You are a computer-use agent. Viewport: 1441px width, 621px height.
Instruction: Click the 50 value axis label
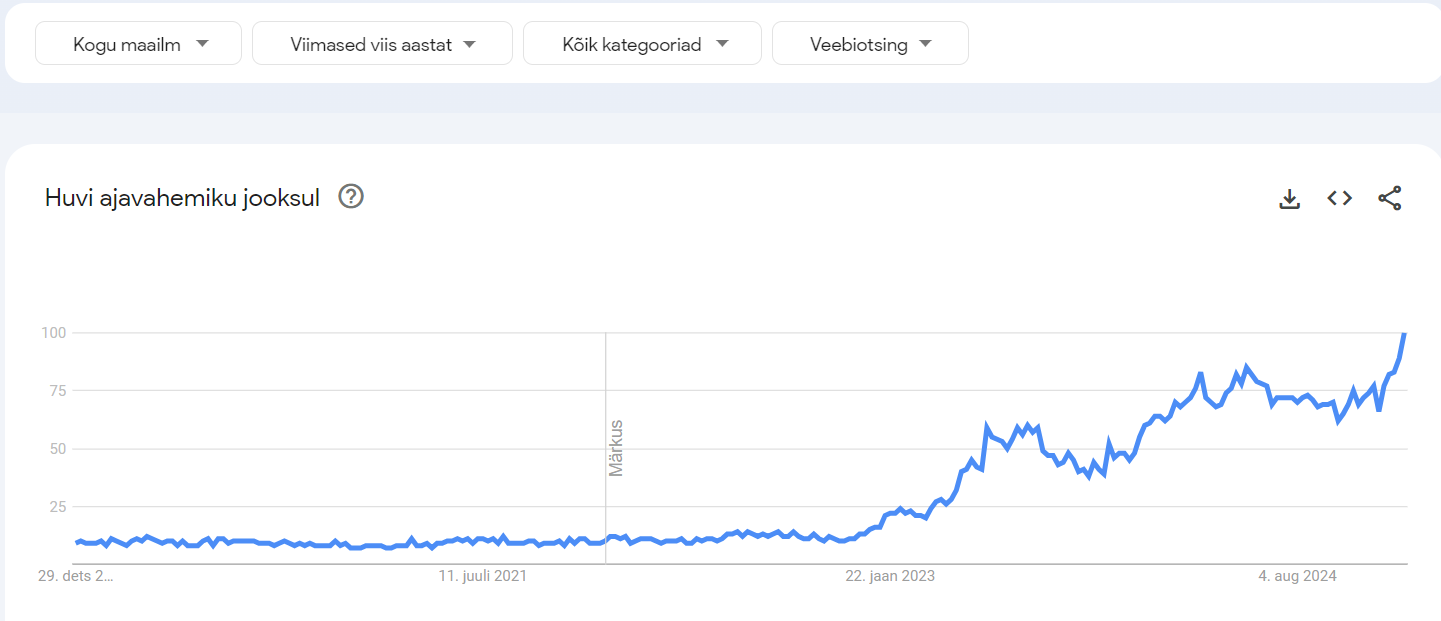click(x=56, y=448)
